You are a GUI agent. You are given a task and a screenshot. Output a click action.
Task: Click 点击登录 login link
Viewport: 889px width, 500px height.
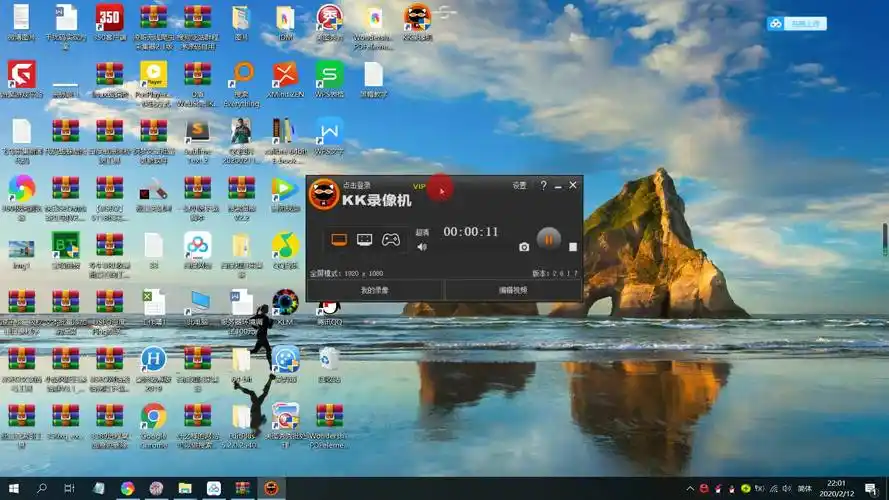click(357, 186)
